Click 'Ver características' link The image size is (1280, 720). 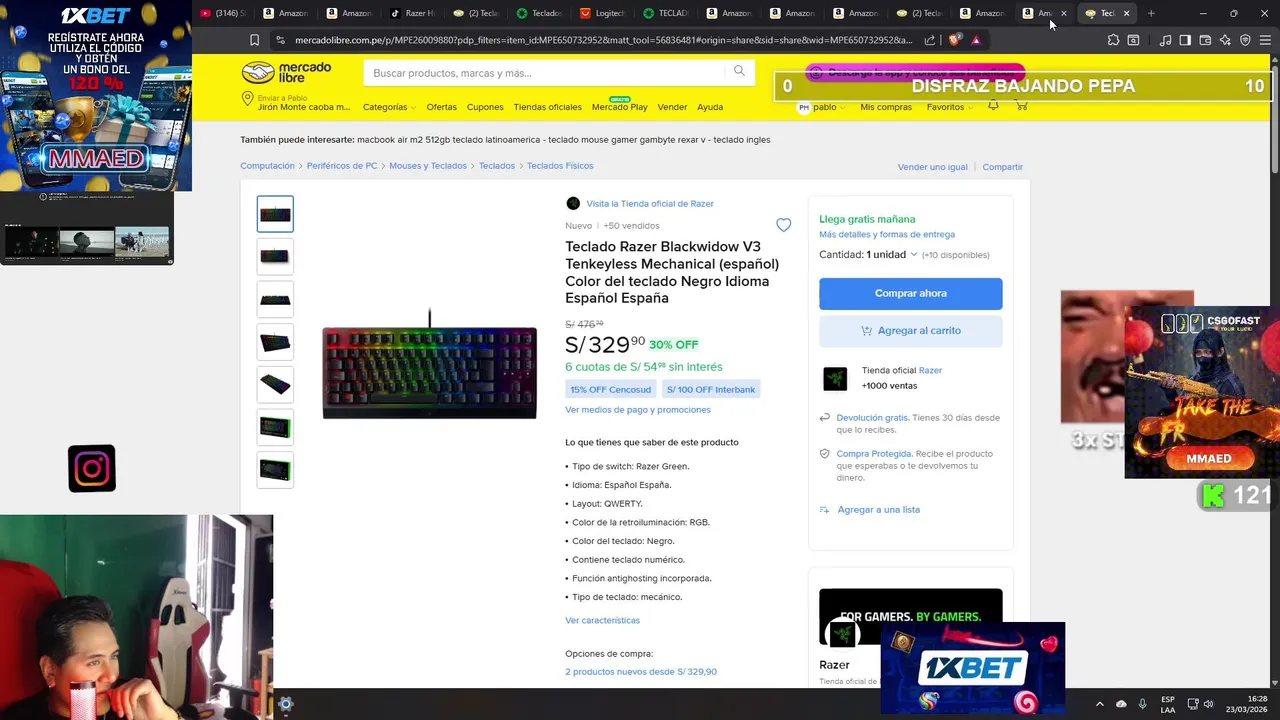click(x=602, y=620)
